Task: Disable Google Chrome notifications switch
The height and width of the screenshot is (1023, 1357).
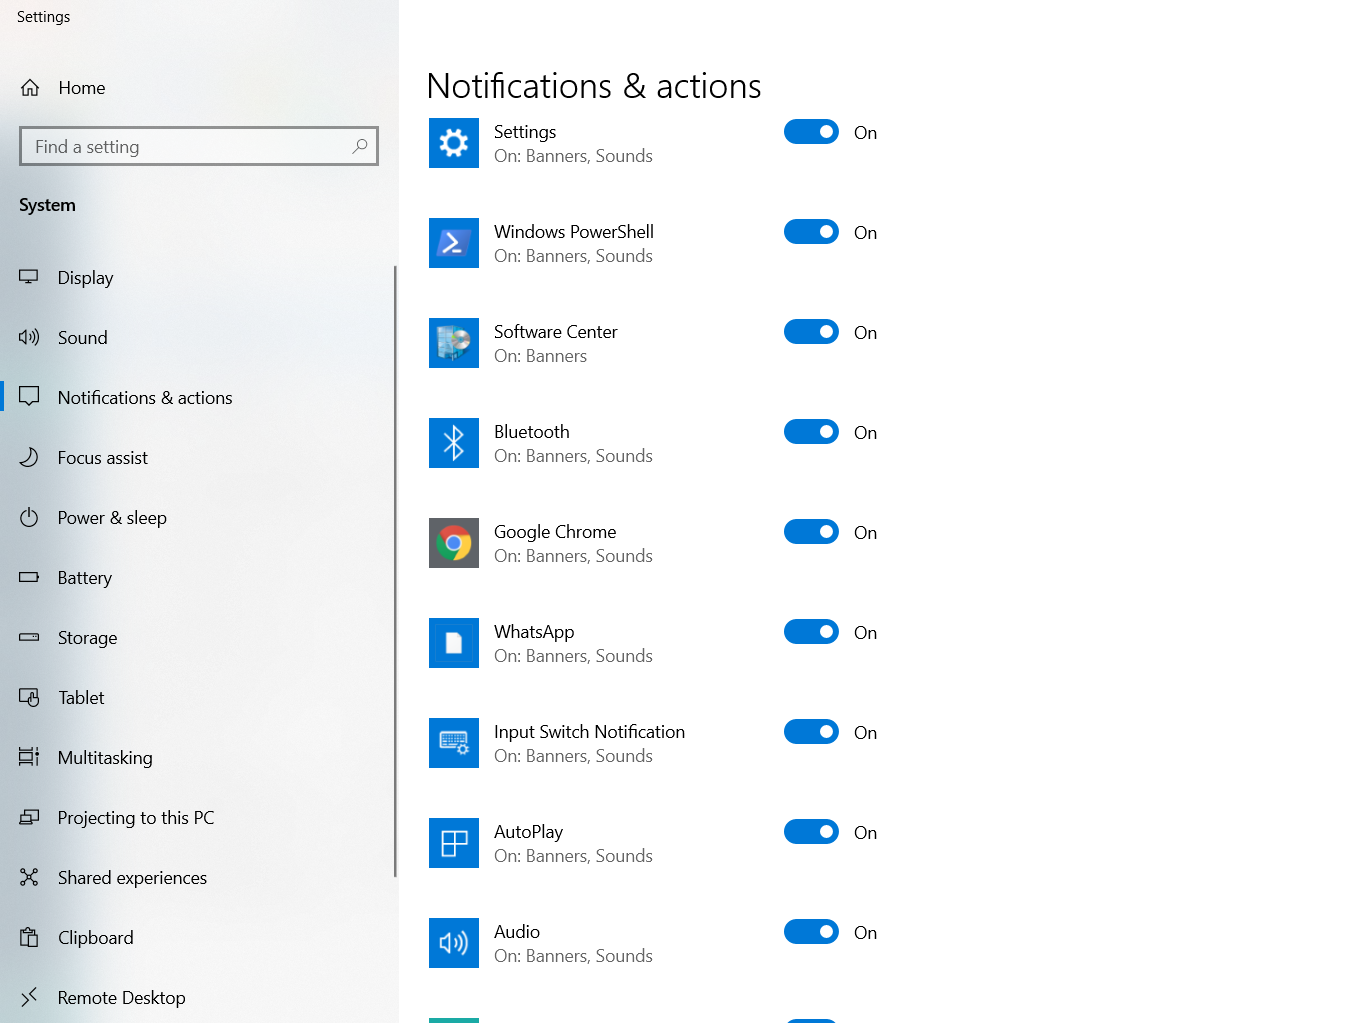Action: click(811, 532)
